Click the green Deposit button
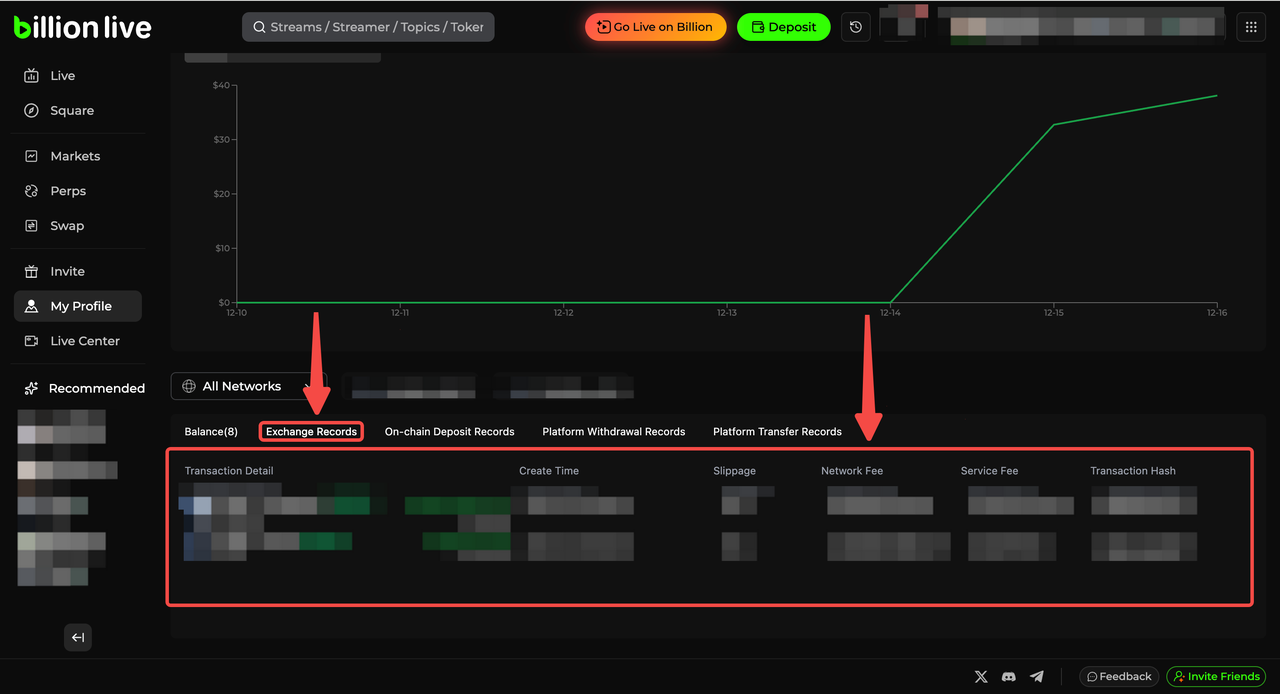This screenshot has height=694, width=1280. (783, 27)
